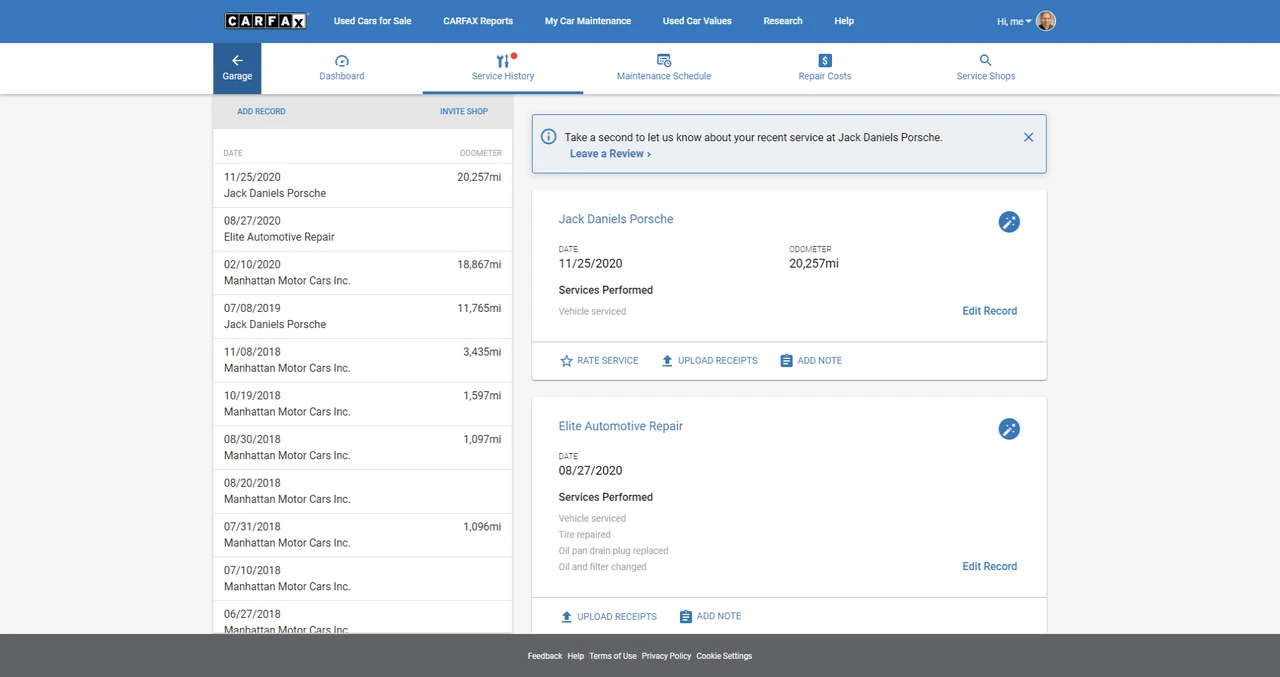Select the Service History wrench icon
The height and width of the screenshot is (677, 1280).
[x=503, y=61]
